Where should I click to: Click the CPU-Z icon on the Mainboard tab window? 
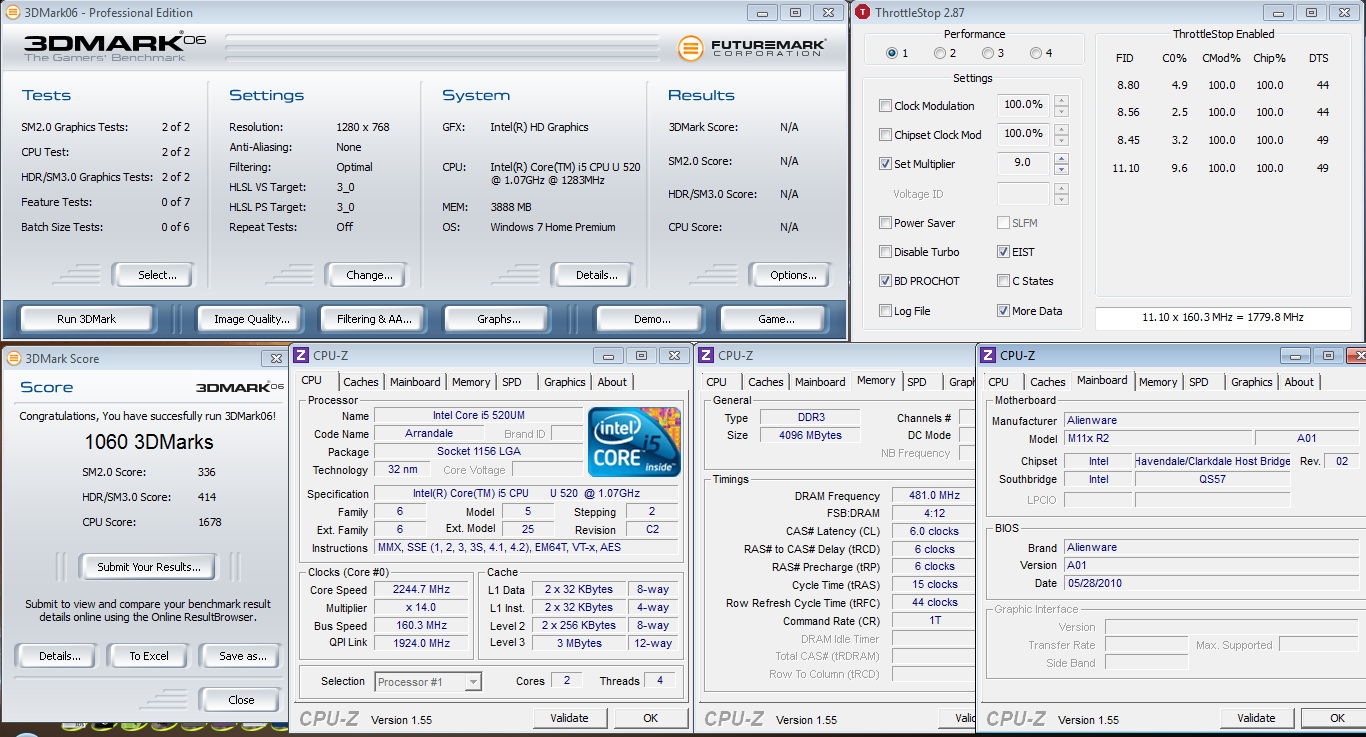click(988, 355)
